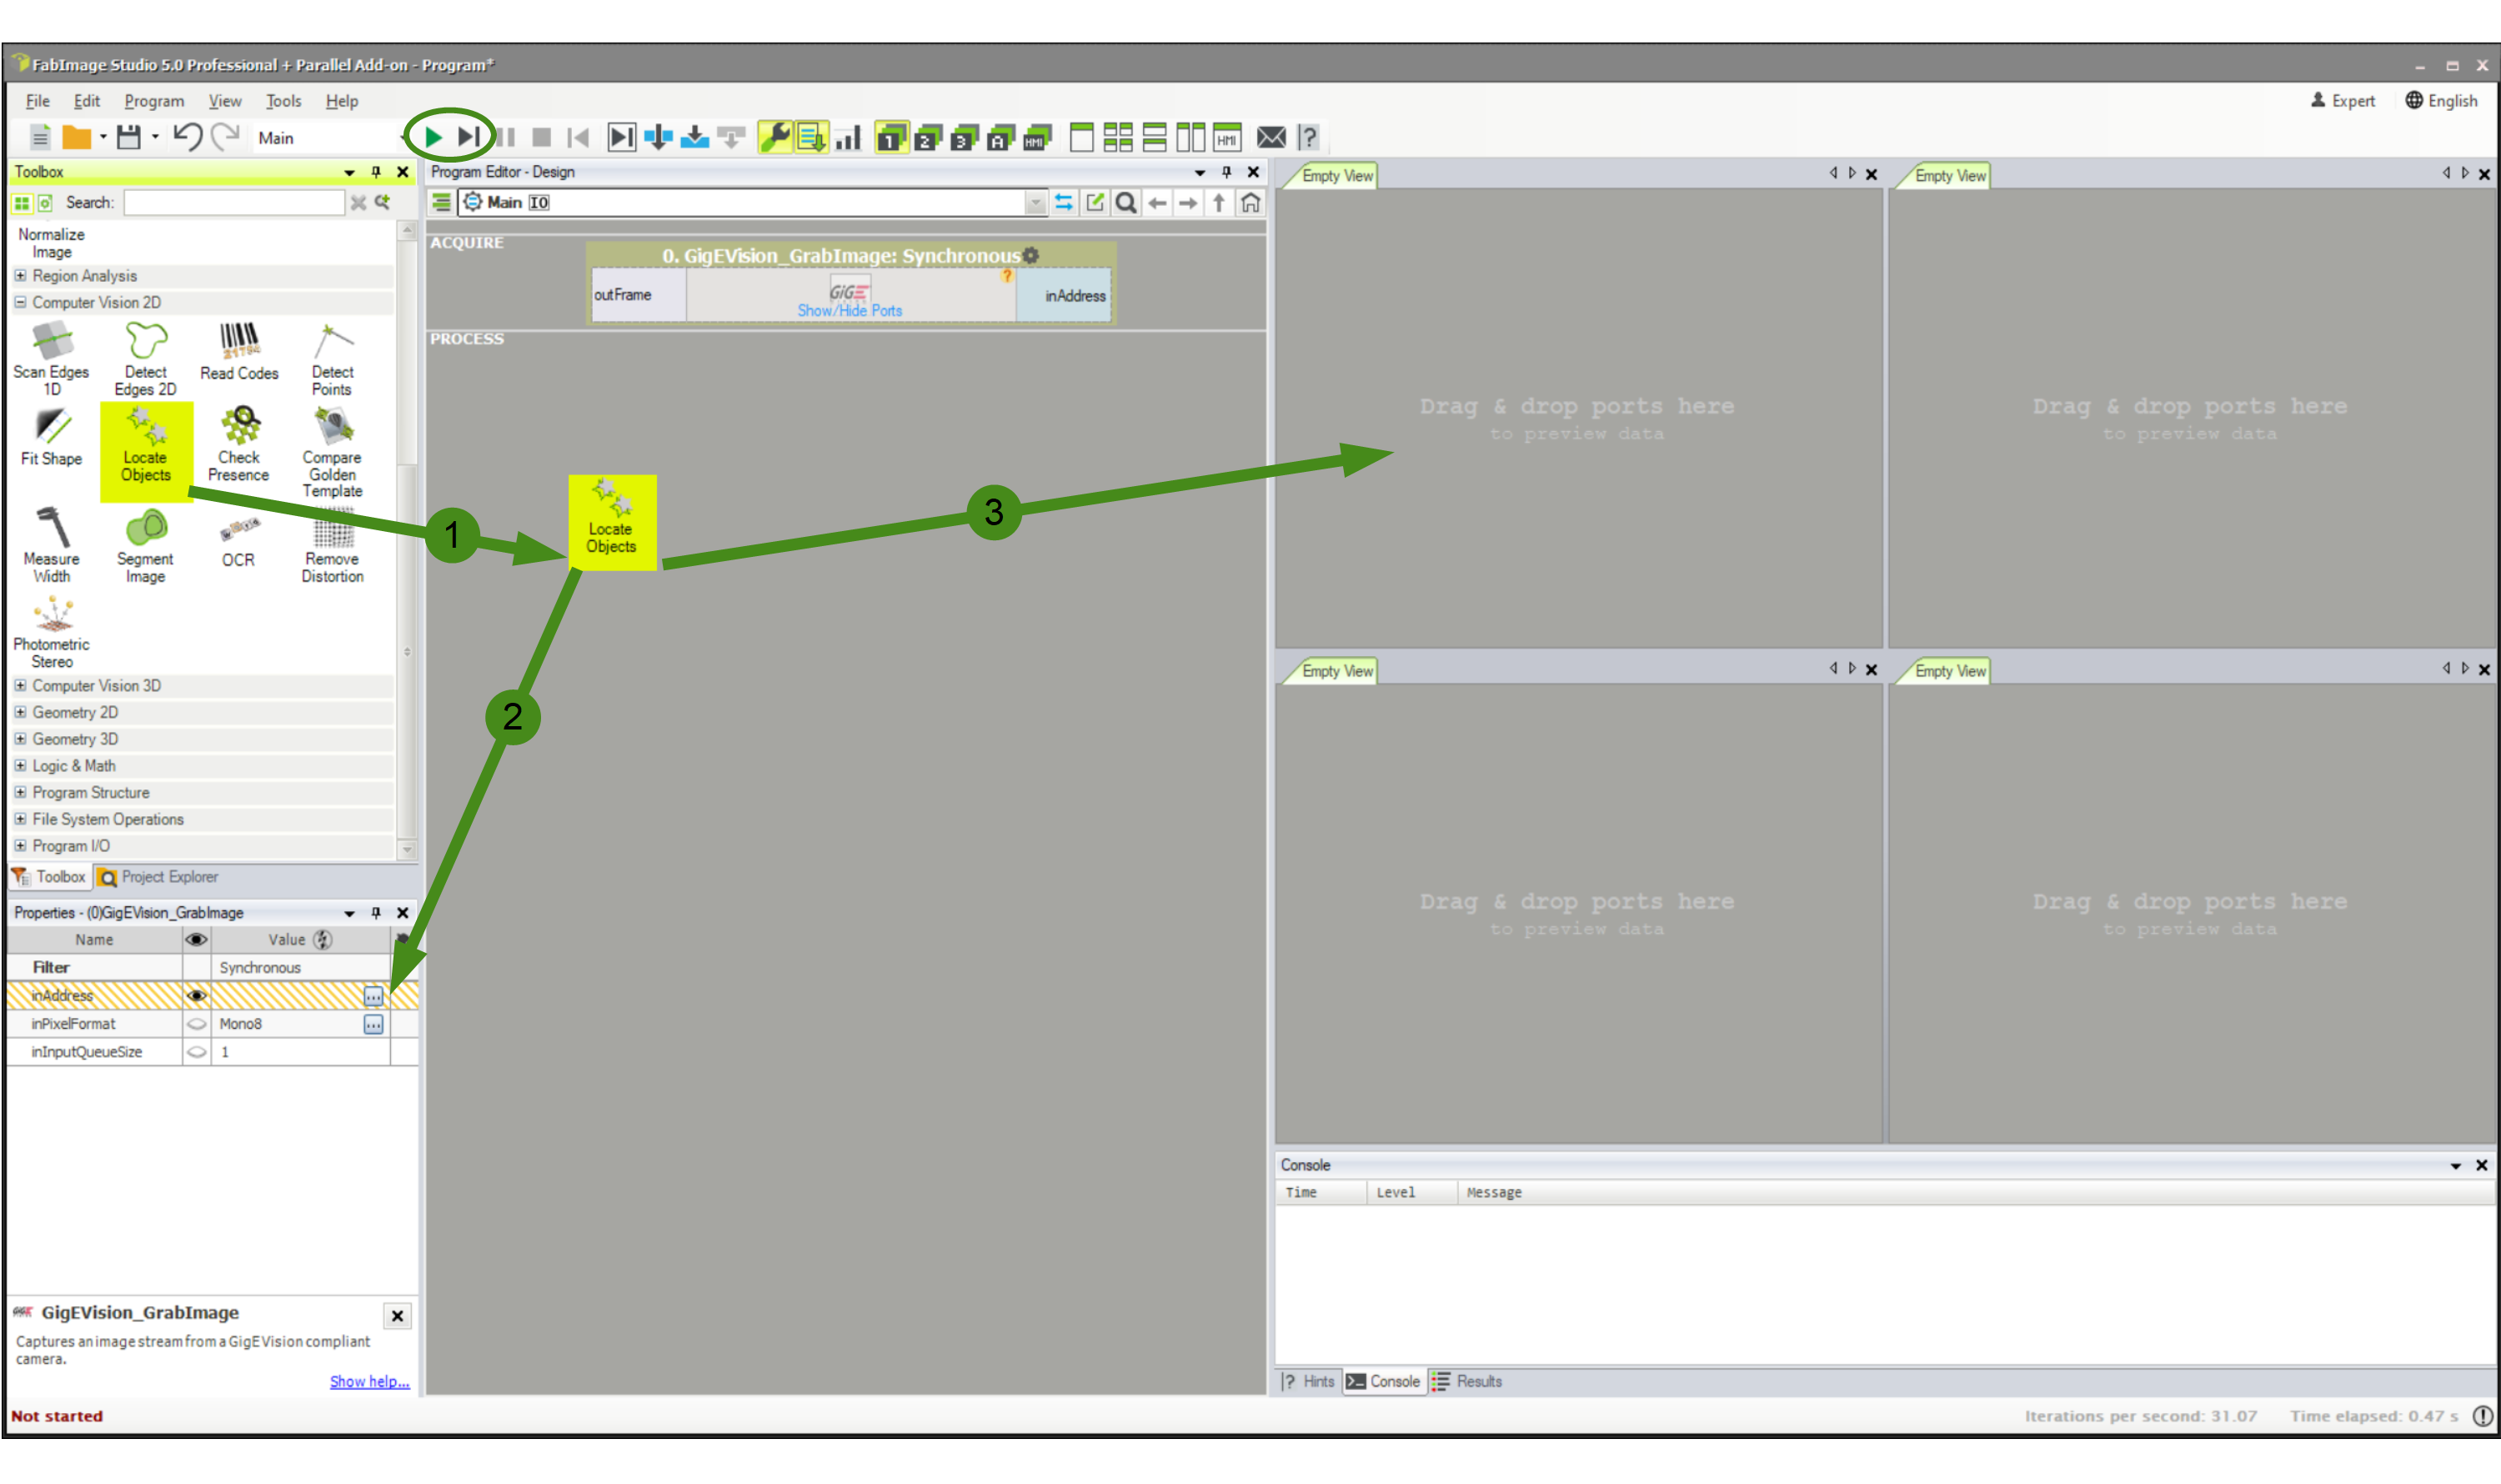Expand the Geometry 2D category
Viewport: 2501px width, 1484px height.
tap(20, 712)
